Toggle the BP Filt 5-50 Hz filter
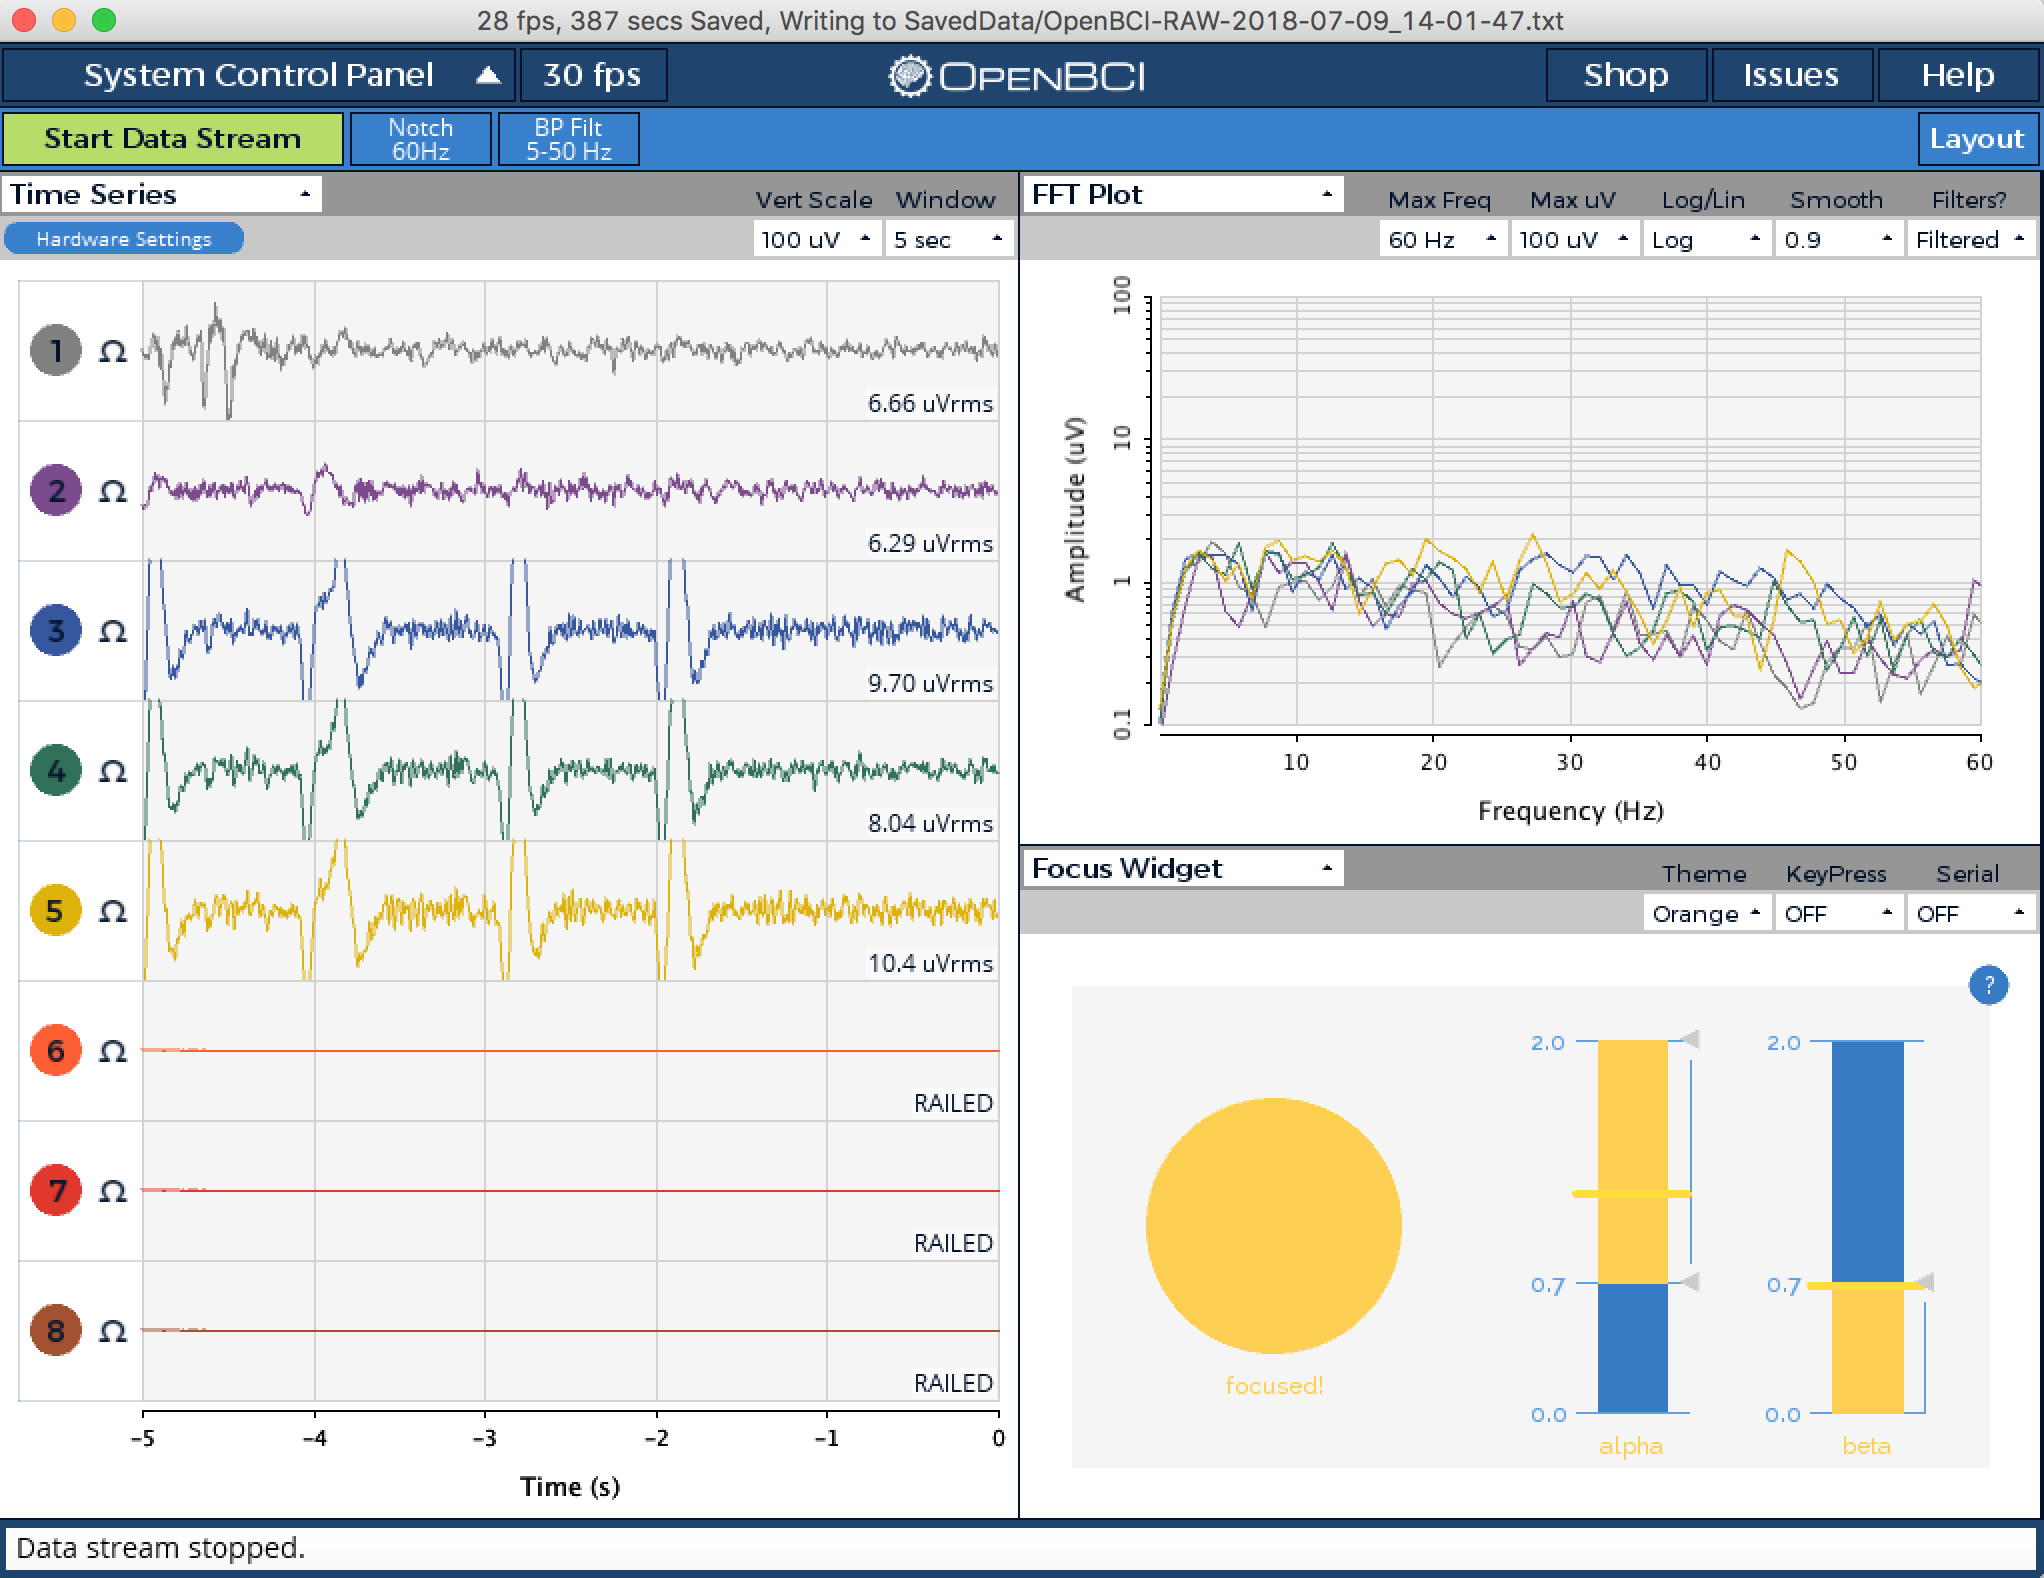 click(568, 139)
